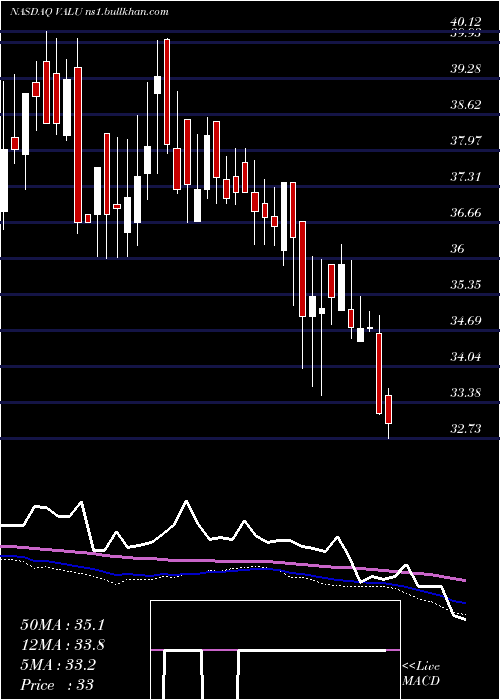
Task: Click the 37.97 price axis label
Action: coord(466,141)
